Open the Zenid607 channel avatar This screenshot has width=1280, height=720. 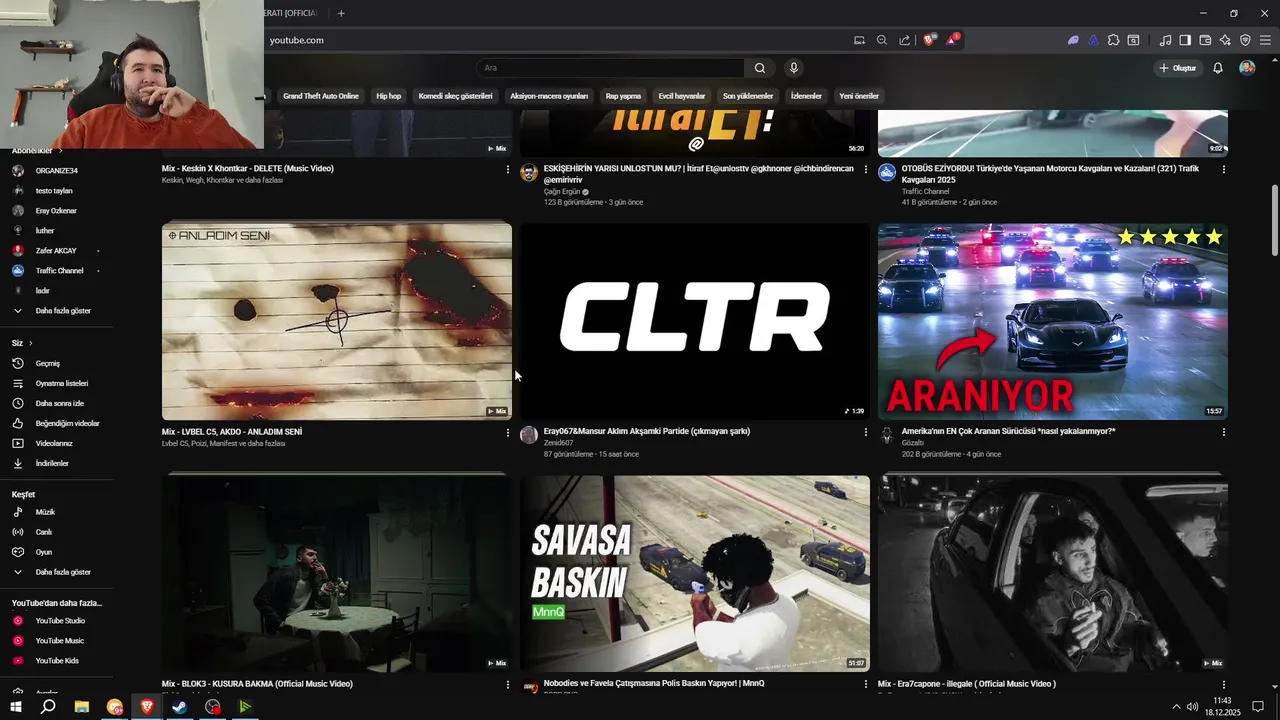(529, 434)
